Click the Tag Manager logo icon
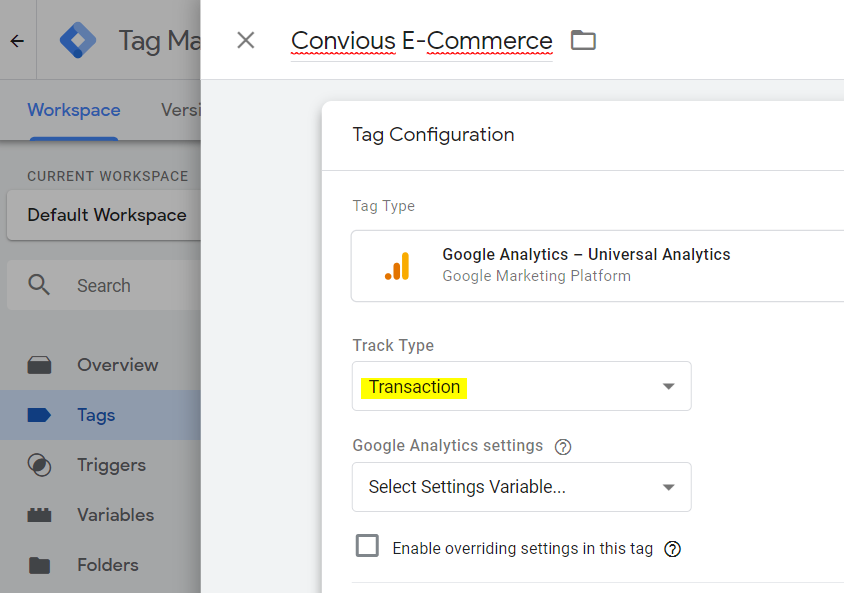The width and height of the screenshot is (844, 593). [x=78, y=41]
